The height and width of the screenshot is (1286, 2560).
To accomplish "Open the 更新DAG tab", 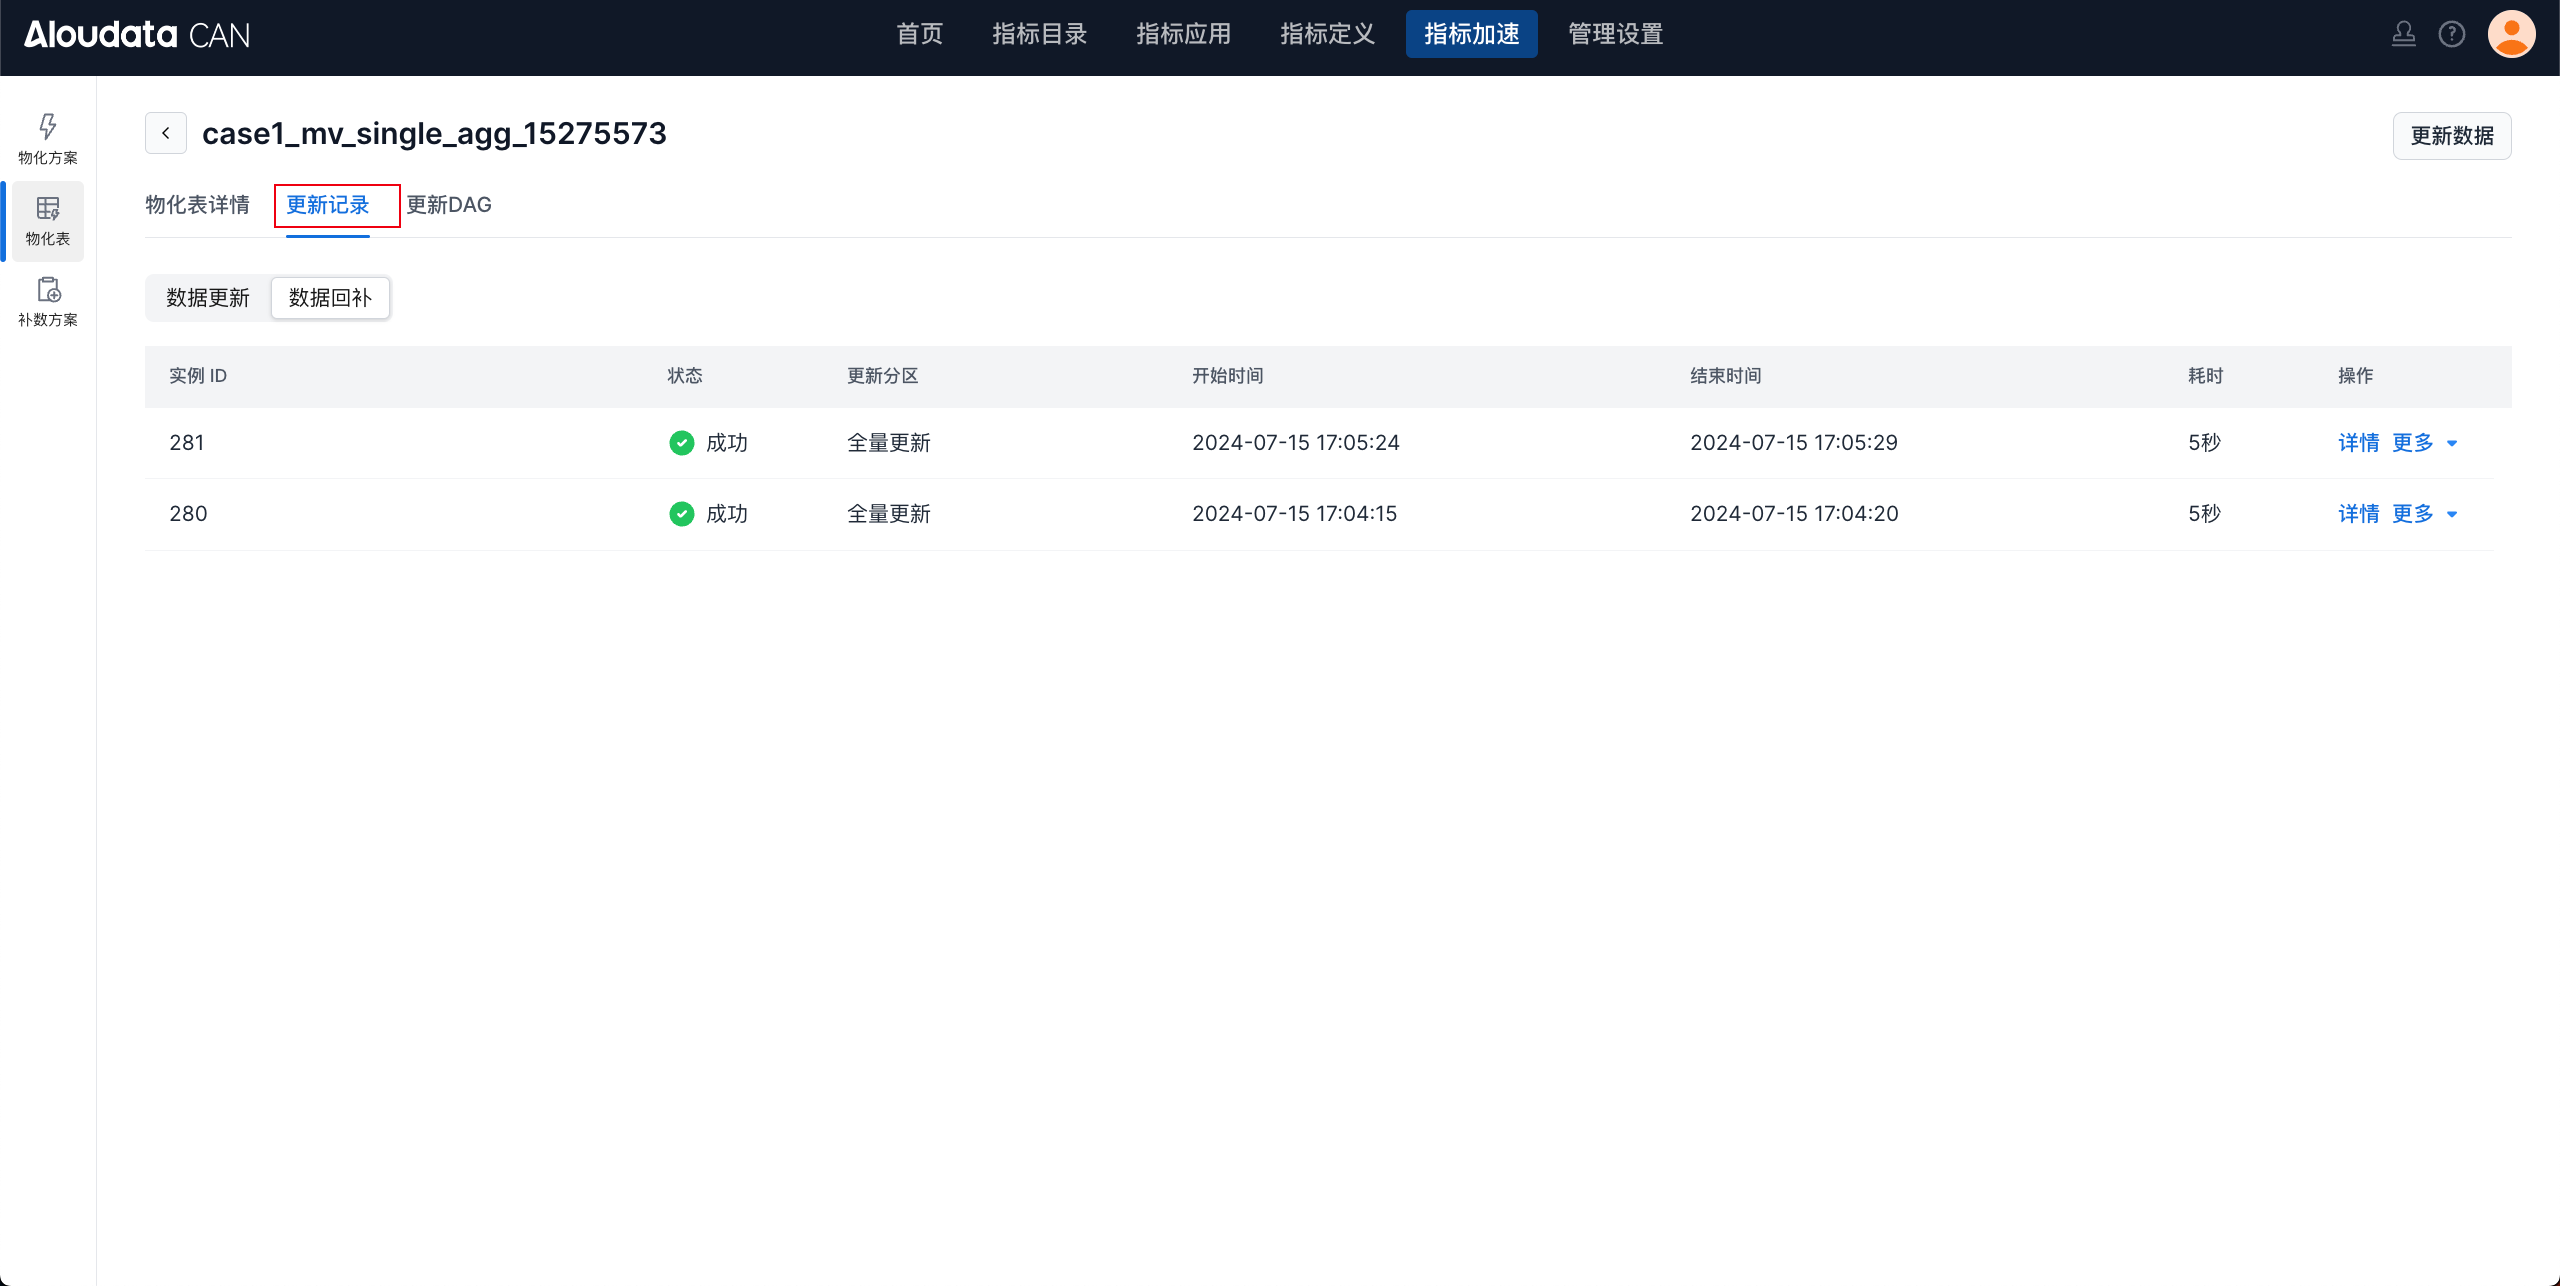I will pyautogui.click(x=449, y=205).
